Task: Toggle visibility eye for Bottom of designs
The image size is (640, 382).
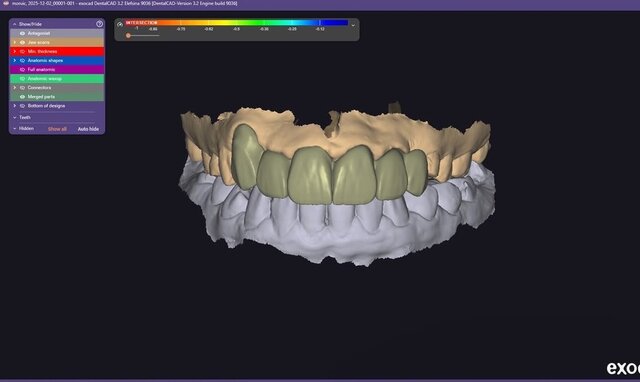Action: [x=22, y=106]
